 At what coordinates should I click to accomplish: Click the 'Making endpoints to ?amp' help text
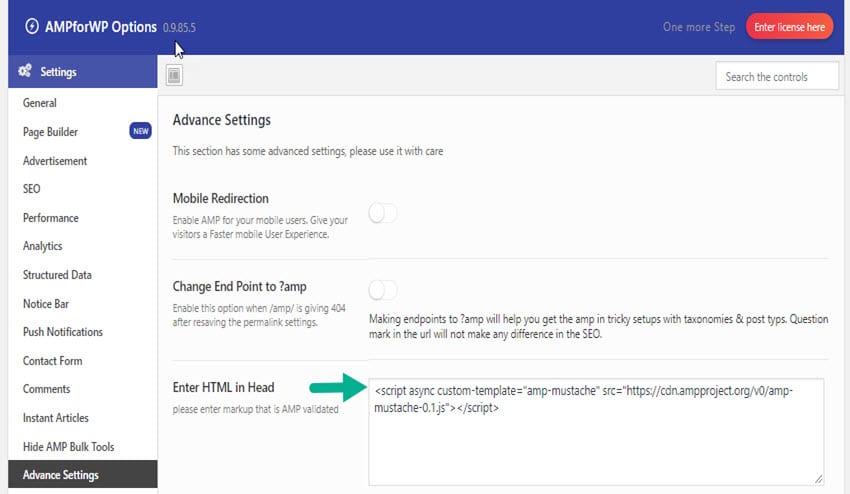[598, 326]
